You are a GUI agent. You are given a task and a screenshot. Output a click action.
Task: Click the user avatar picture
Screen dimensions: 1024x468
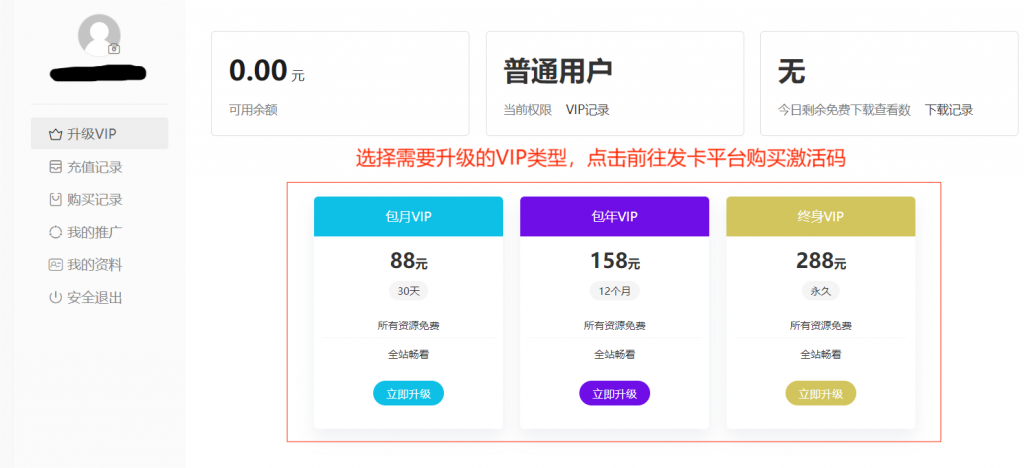pos(99,35)
